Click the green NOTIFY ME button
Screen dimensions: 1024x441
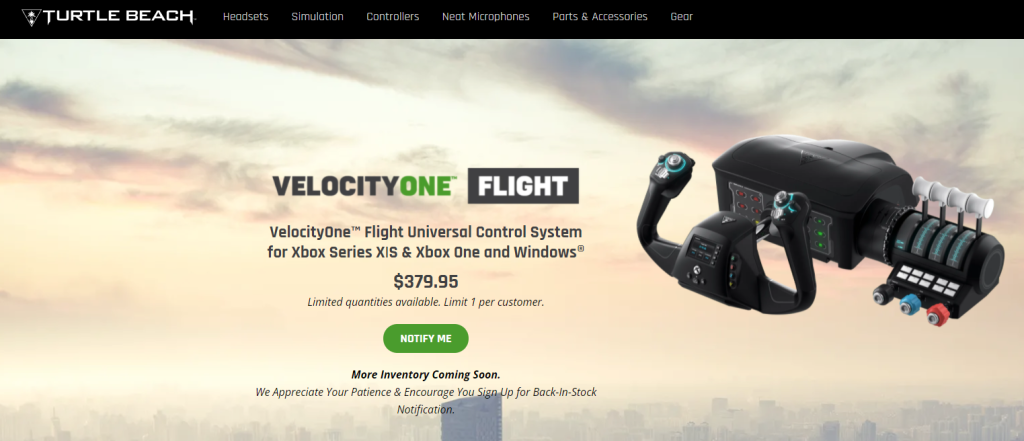point(426,338)
